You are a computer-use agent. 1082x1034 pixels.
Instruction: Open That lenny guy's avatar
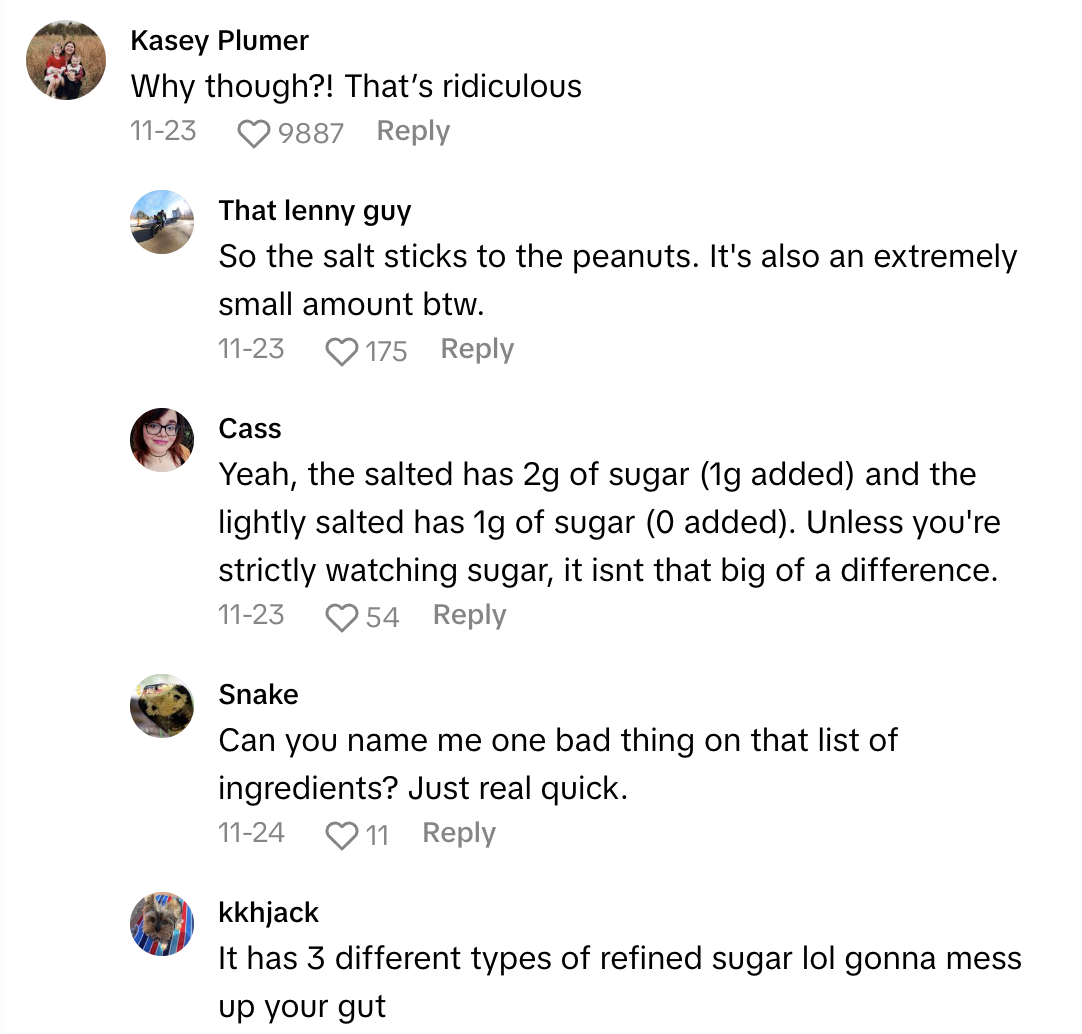click(162, 222)
